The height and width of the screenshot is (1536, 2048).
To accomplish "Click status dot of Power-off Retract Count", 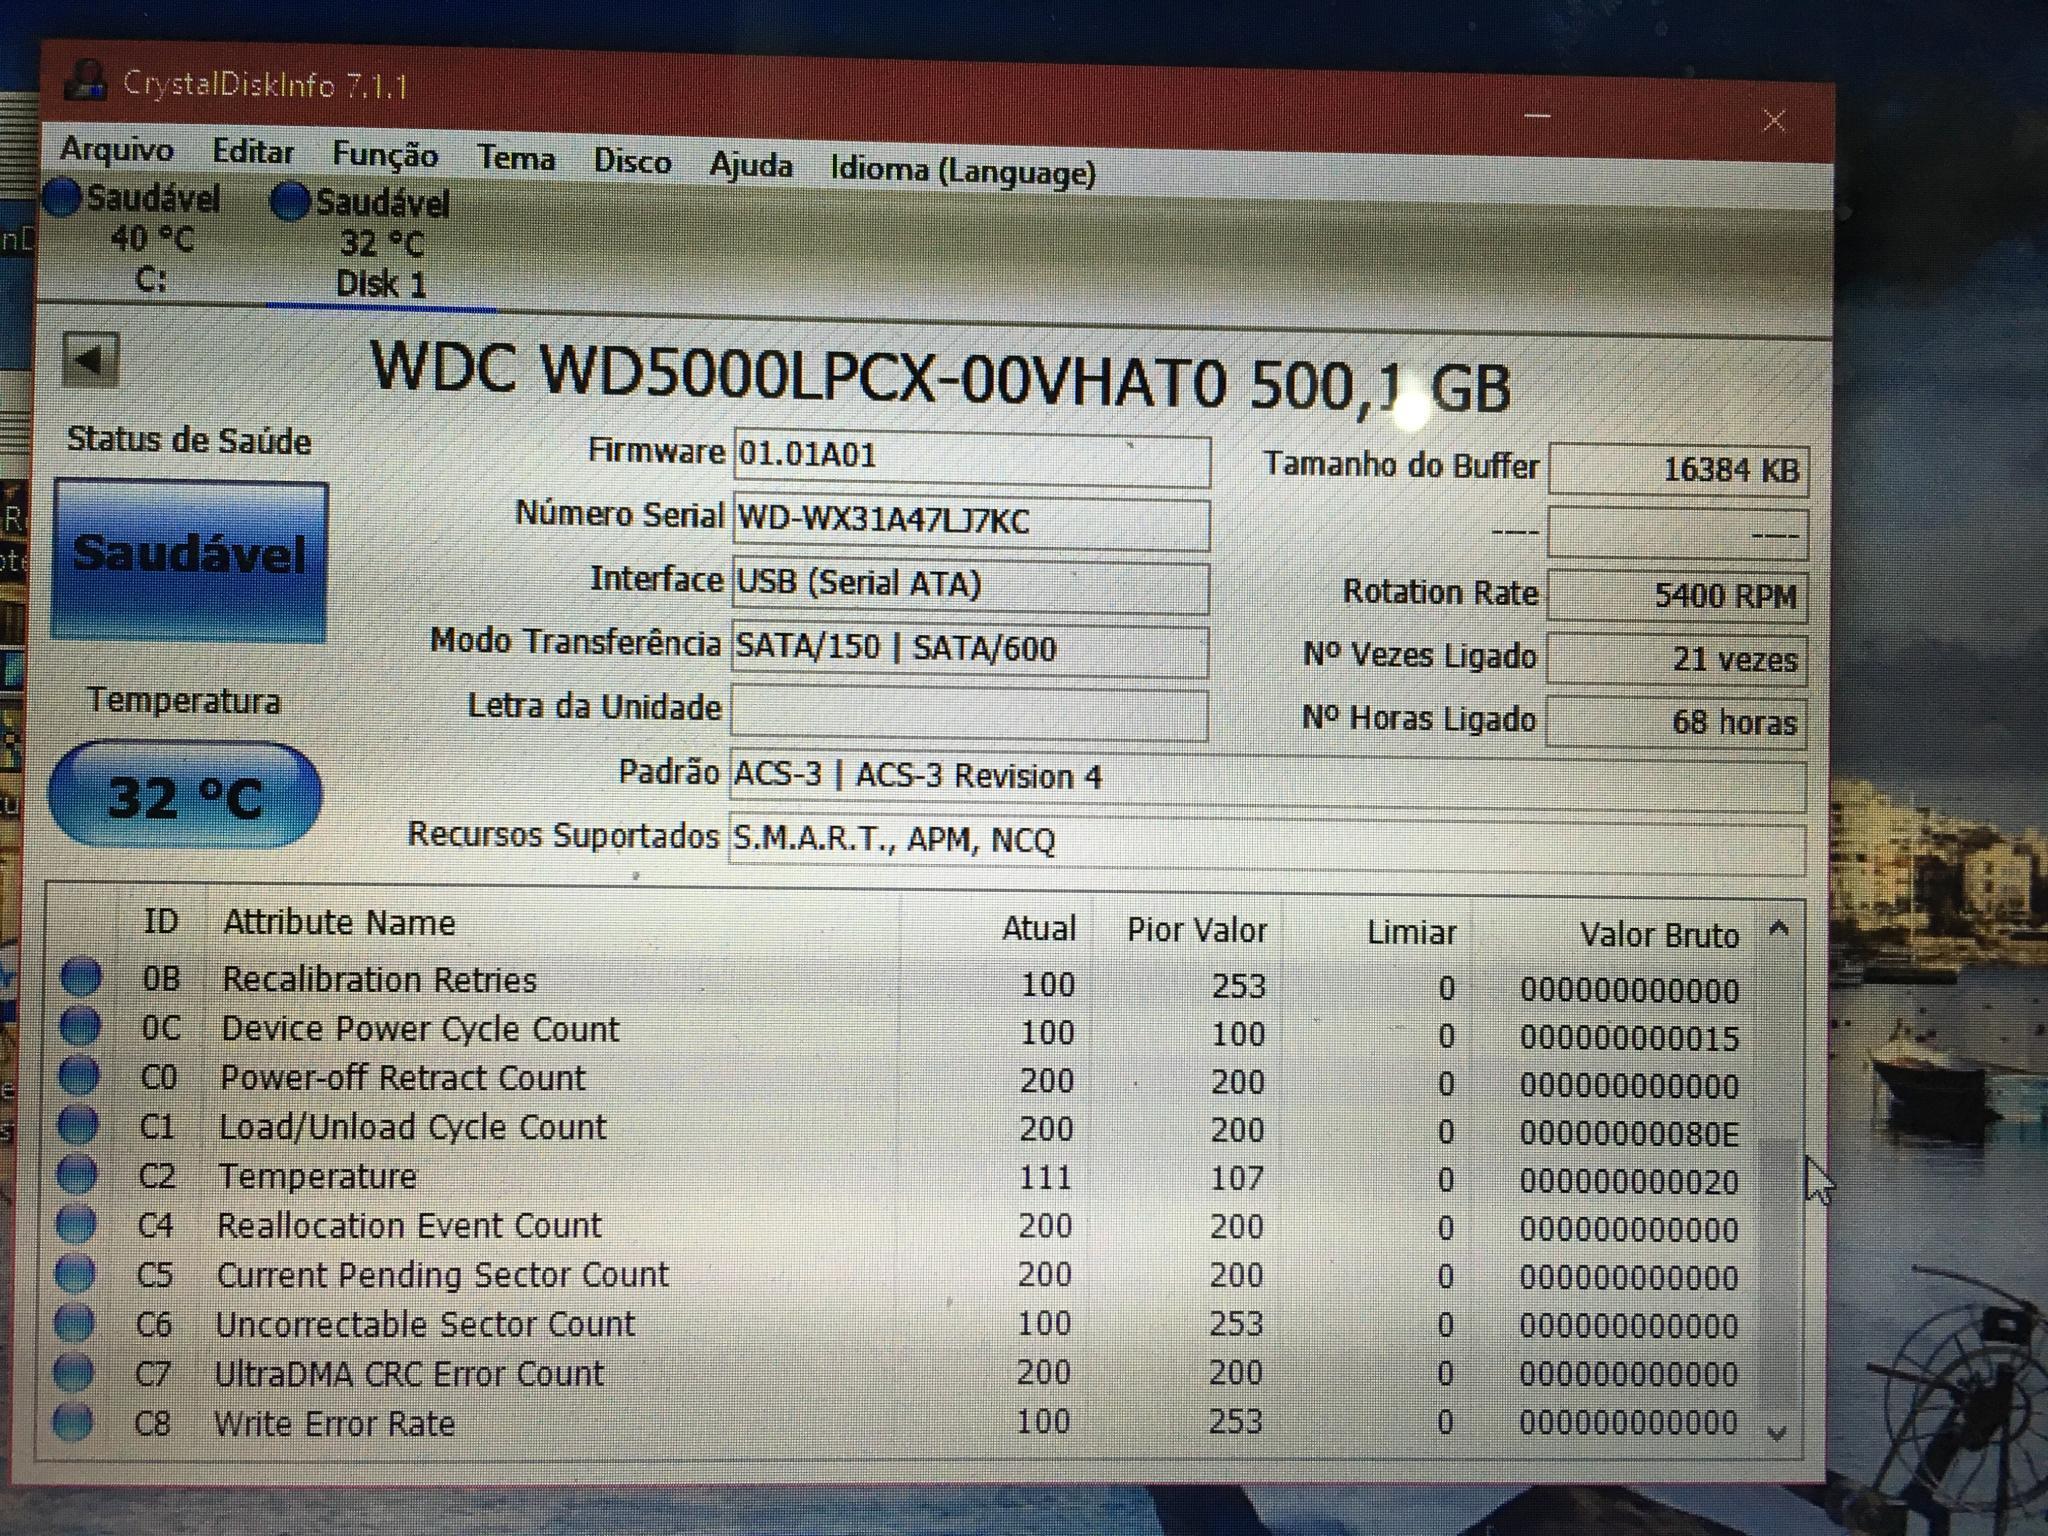I will pos(79,1074).
